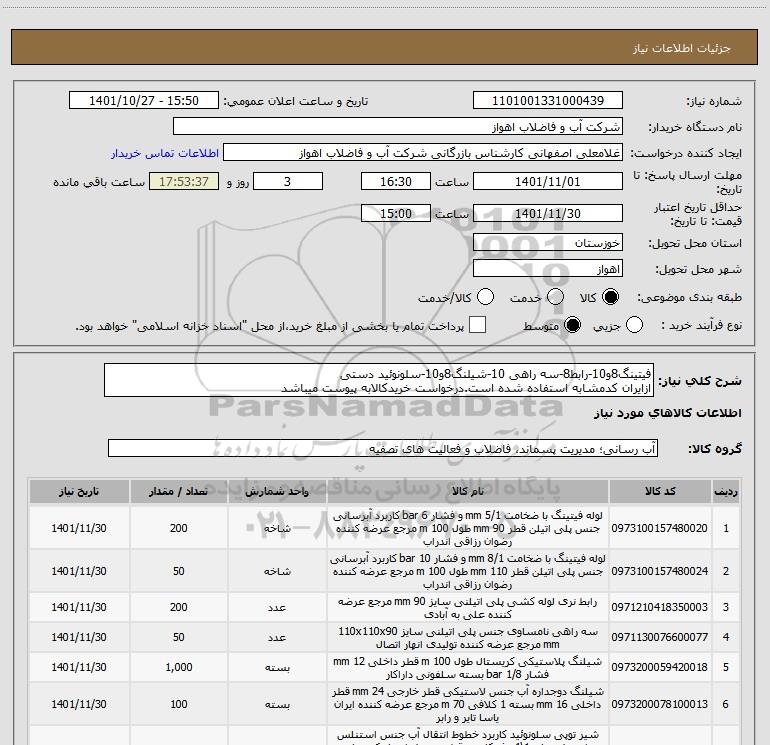Click the city field اهواز
Viewport: 770px width, 745px height.
(548, 269)
